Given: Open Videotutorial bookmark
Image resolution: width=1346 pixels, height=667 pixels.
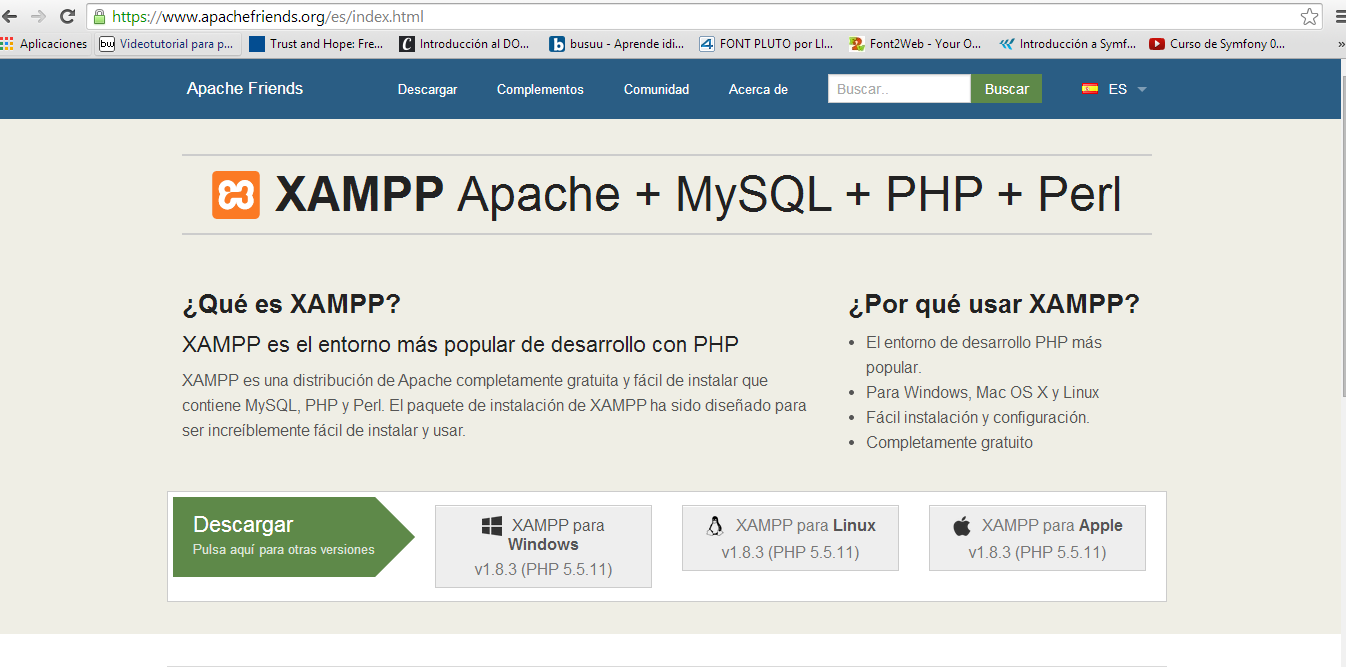Looking at the screenshot, I should (167, 44).
